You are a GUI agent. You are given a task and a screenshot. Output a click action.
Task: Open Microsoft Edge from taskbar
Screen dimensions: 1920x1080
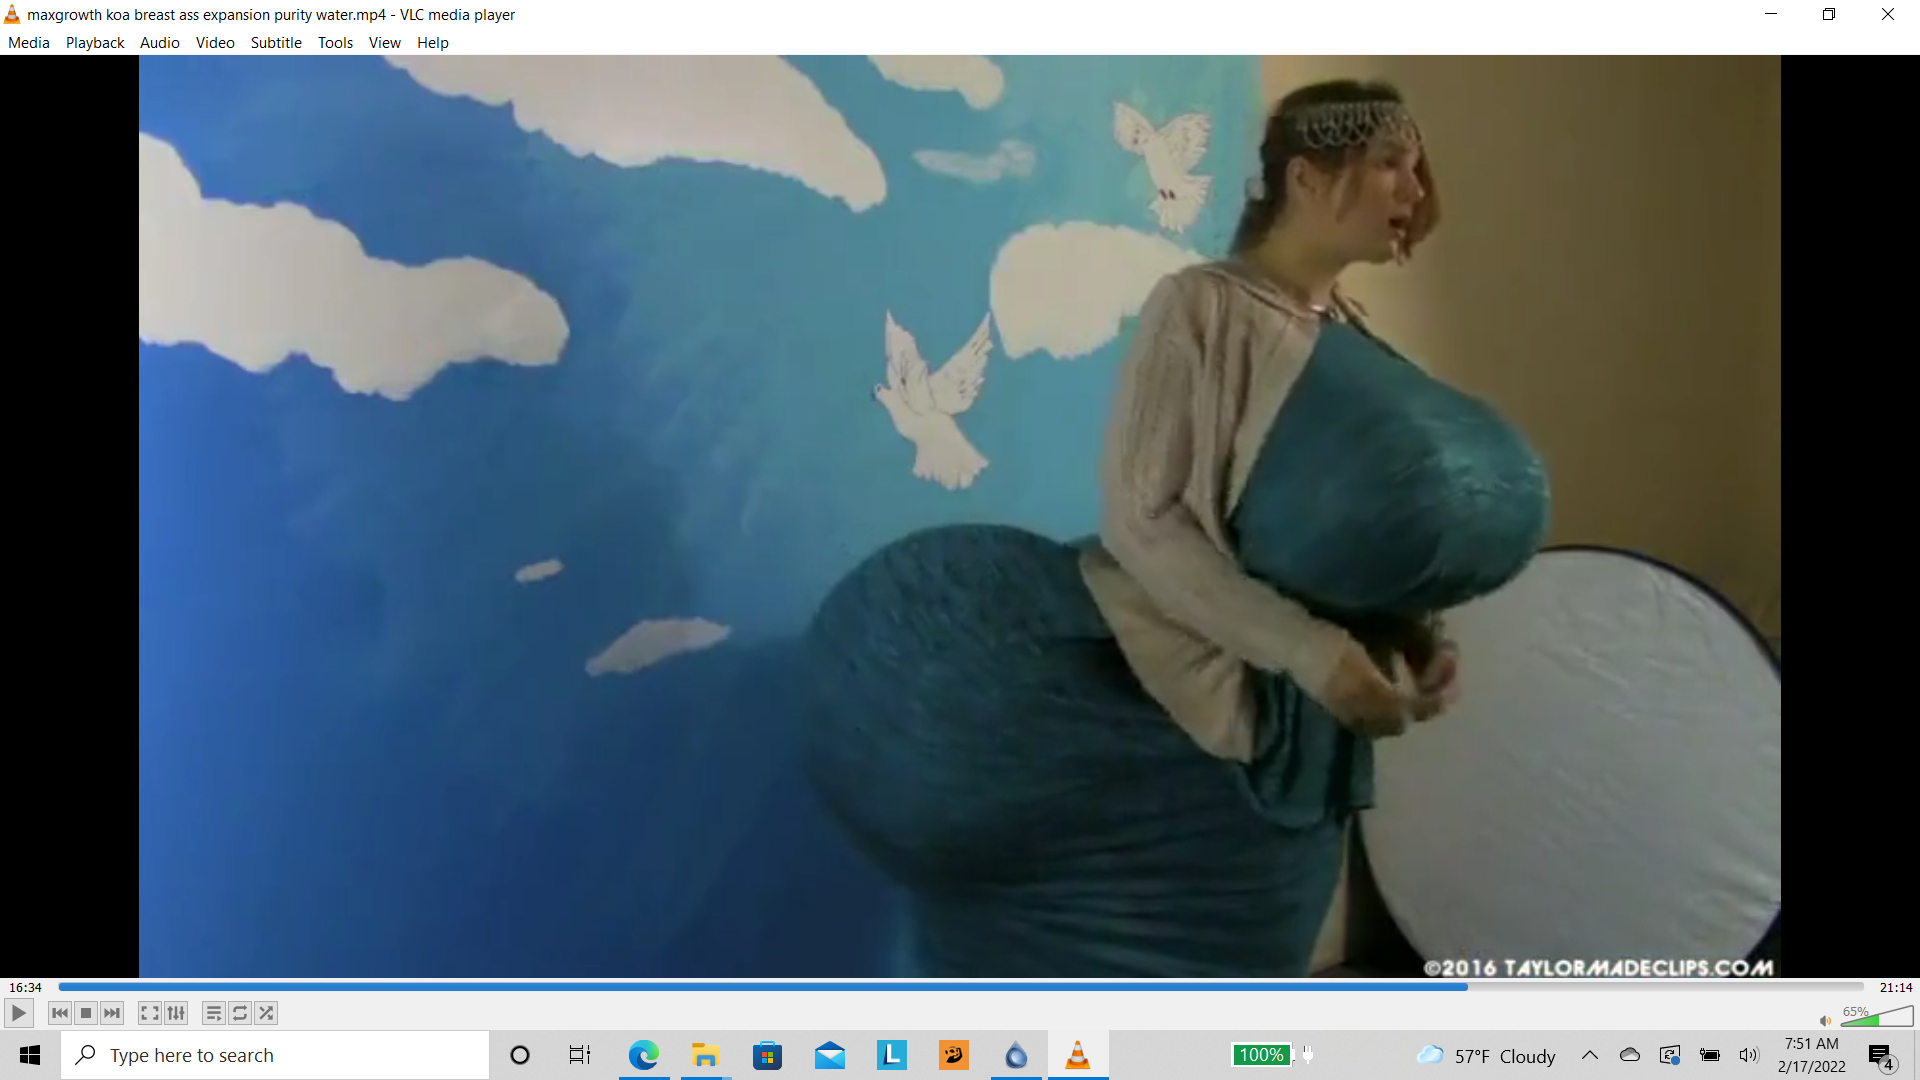tap(643, 1055)
